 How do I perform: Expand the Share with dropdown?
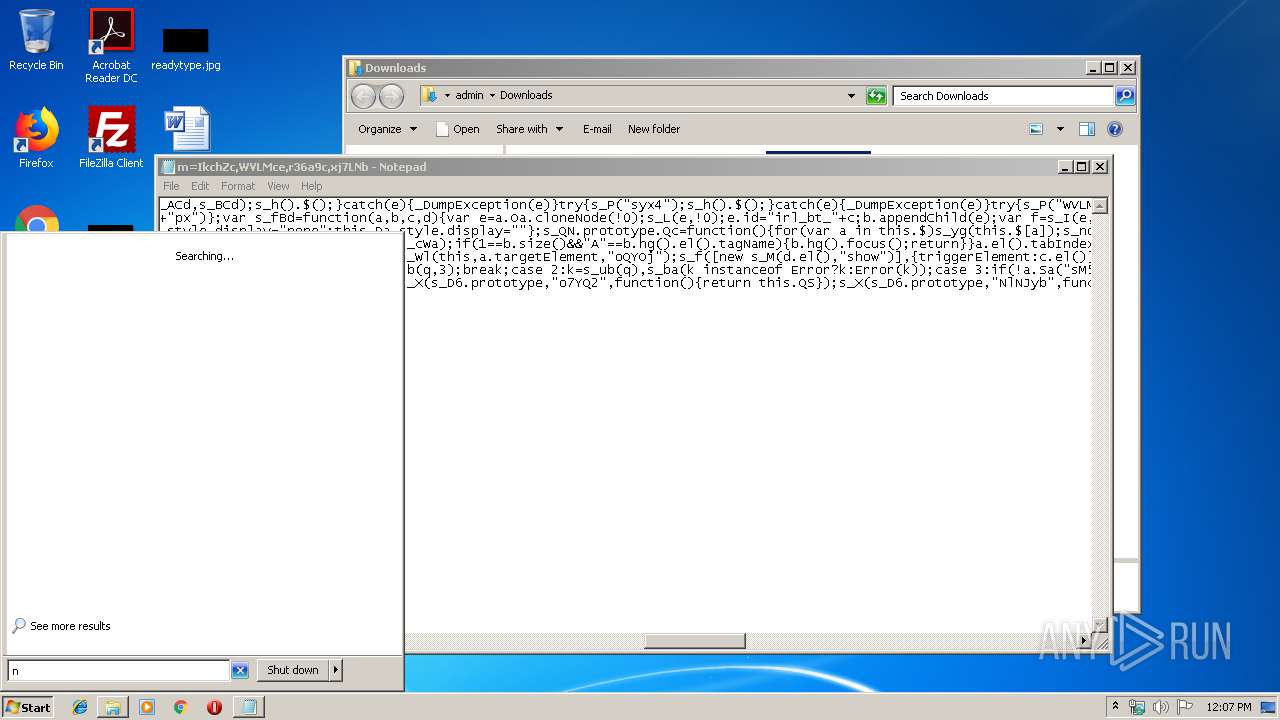coord(529,129)
